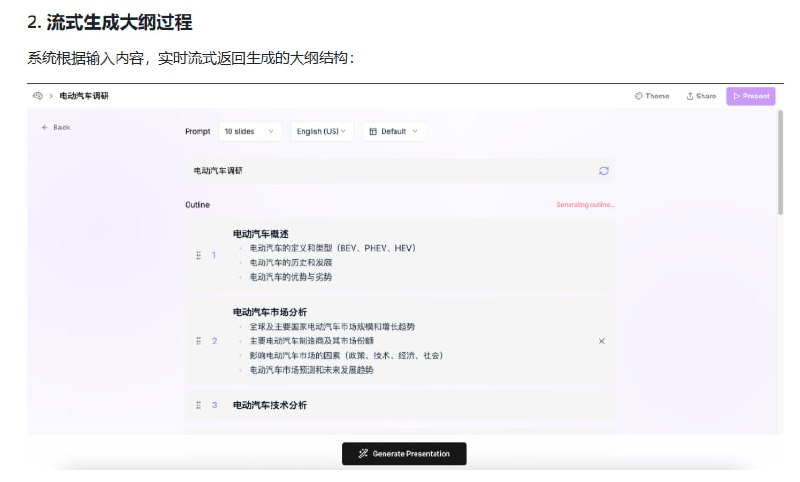Click the vertical scrollbar on the right
Viewport: 800px width, 482px height.
(780, 160)
